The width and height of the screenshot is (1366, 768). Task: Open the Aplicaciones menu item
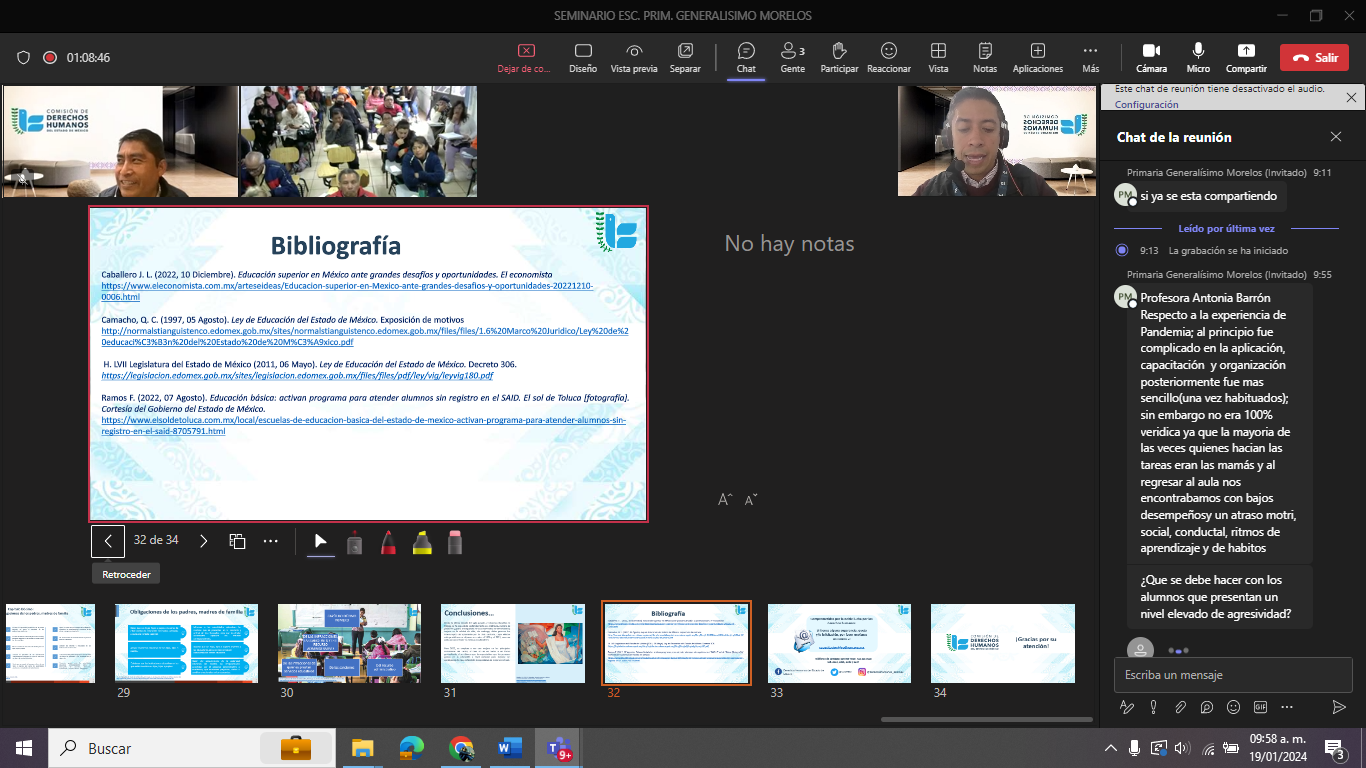(x=1038, y=57)
